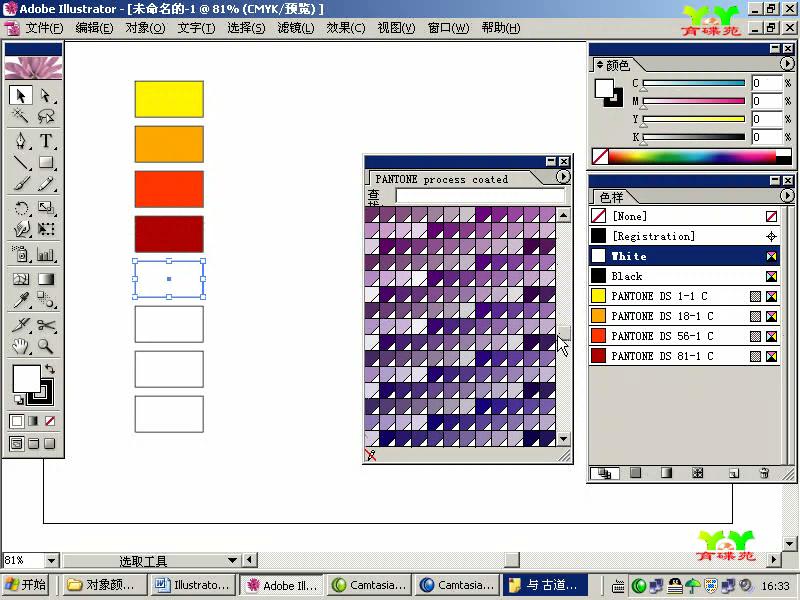Image resolution: width=800 pixels, height=600 pixels.
Task: Select the Scale tool
Action: pos(46,208)
